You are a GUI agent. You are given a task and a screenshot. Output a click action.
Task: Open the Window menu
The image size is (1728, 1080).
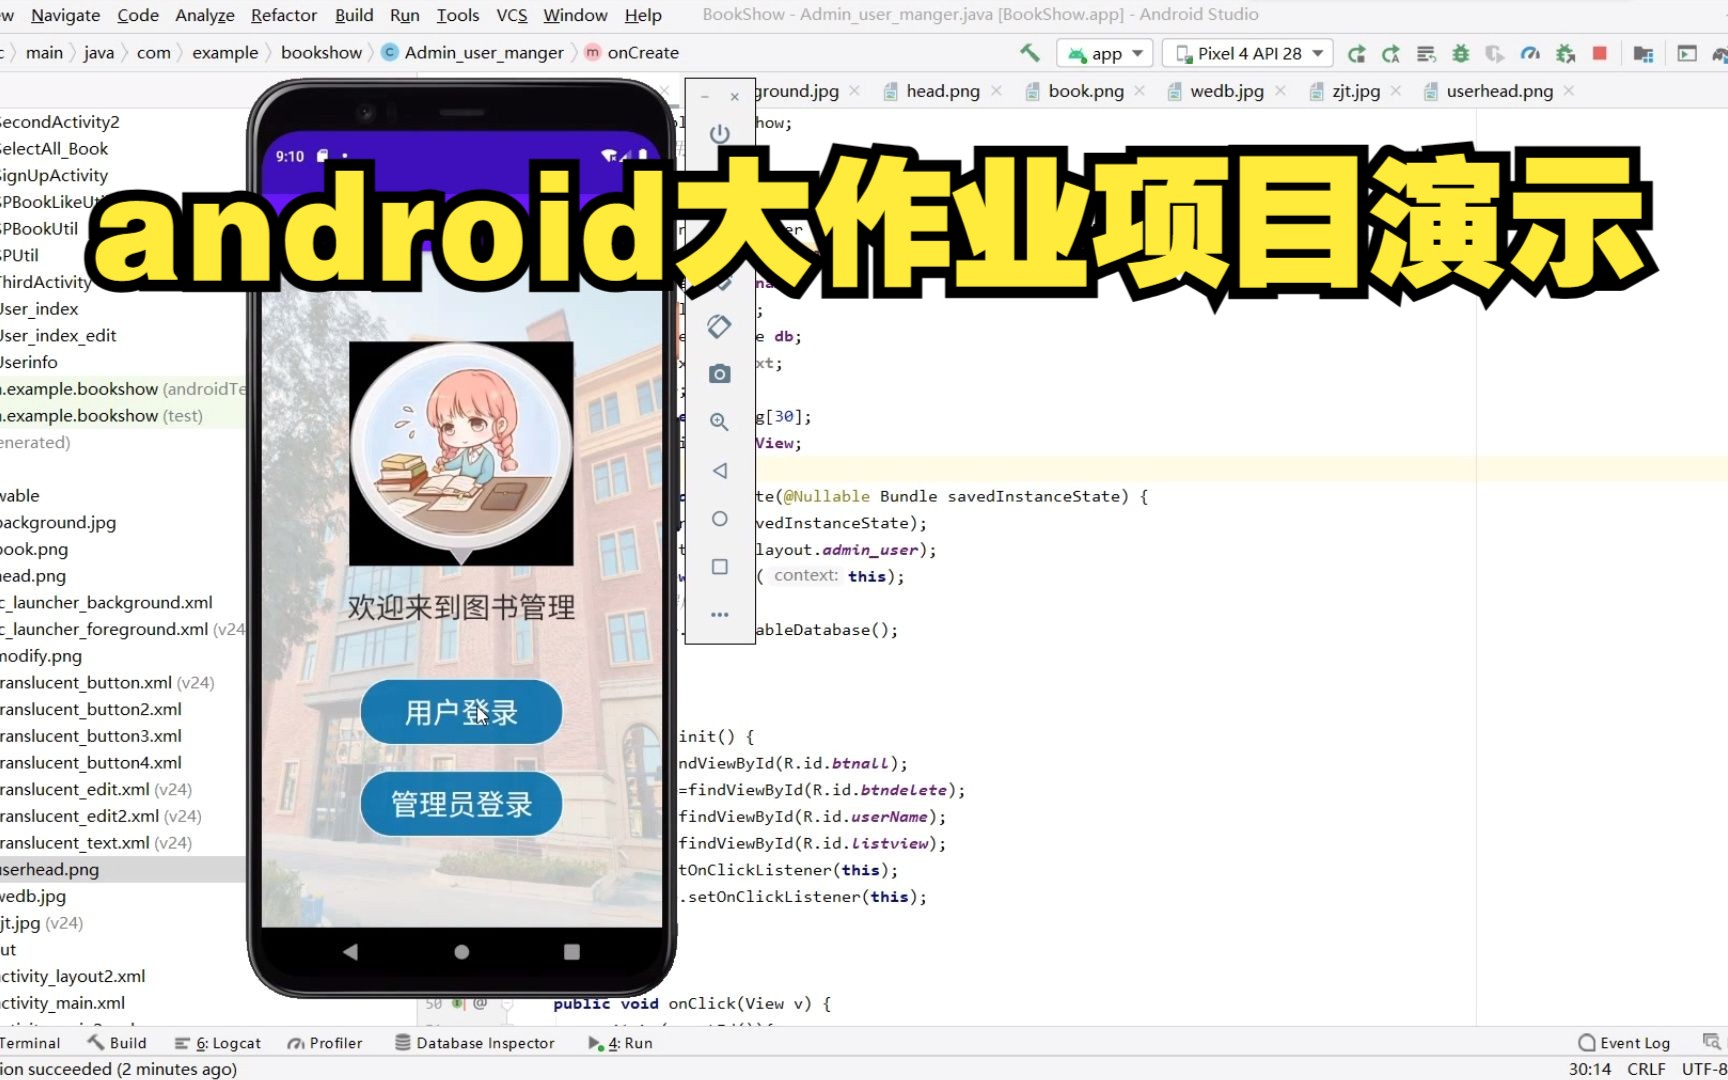tap(575, 15)
